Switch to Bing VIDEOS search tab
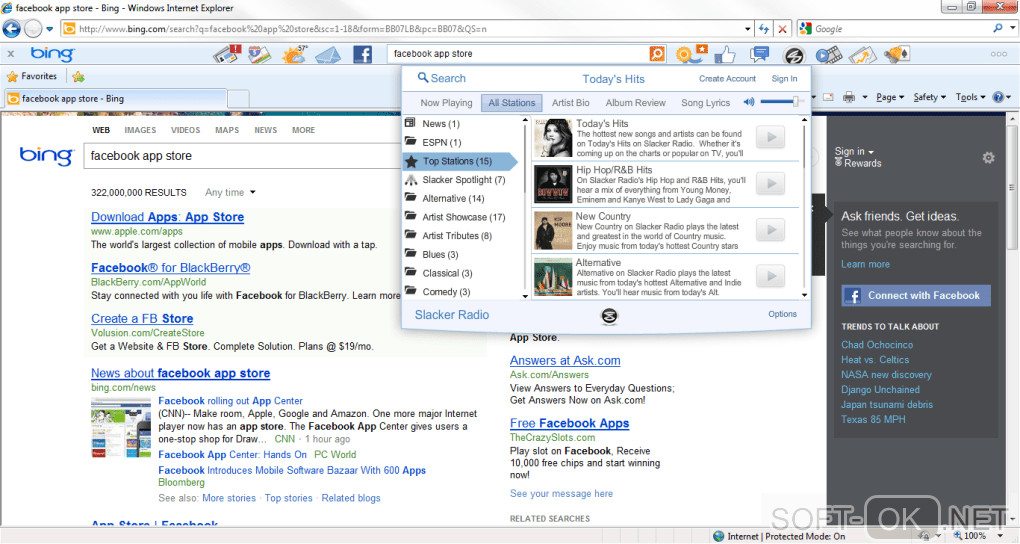 tap(185, 130)
